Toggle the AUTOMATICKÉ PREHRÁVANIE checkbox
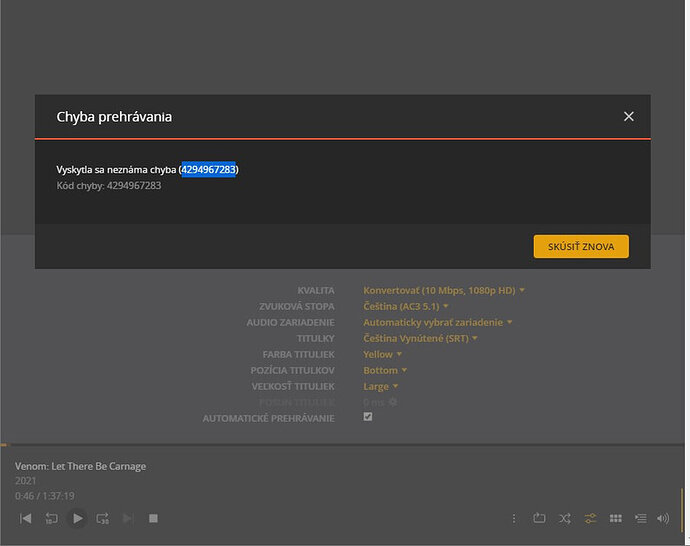The height and width of the screenshot is (546, 690). click(x=368, y=417)
